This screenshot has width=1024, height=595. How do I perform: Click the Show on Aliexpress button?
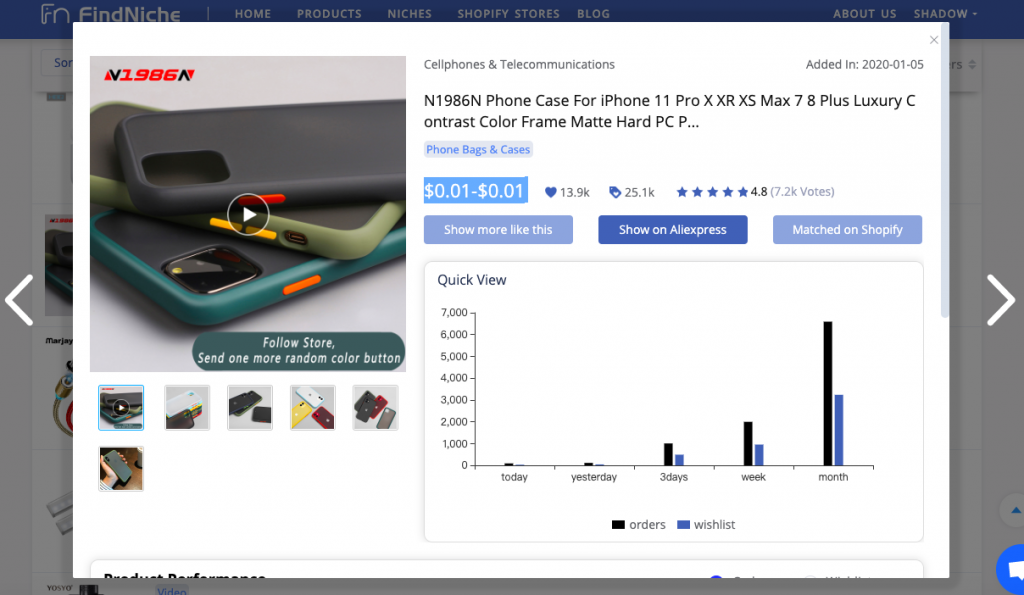(x=673, y=230)
